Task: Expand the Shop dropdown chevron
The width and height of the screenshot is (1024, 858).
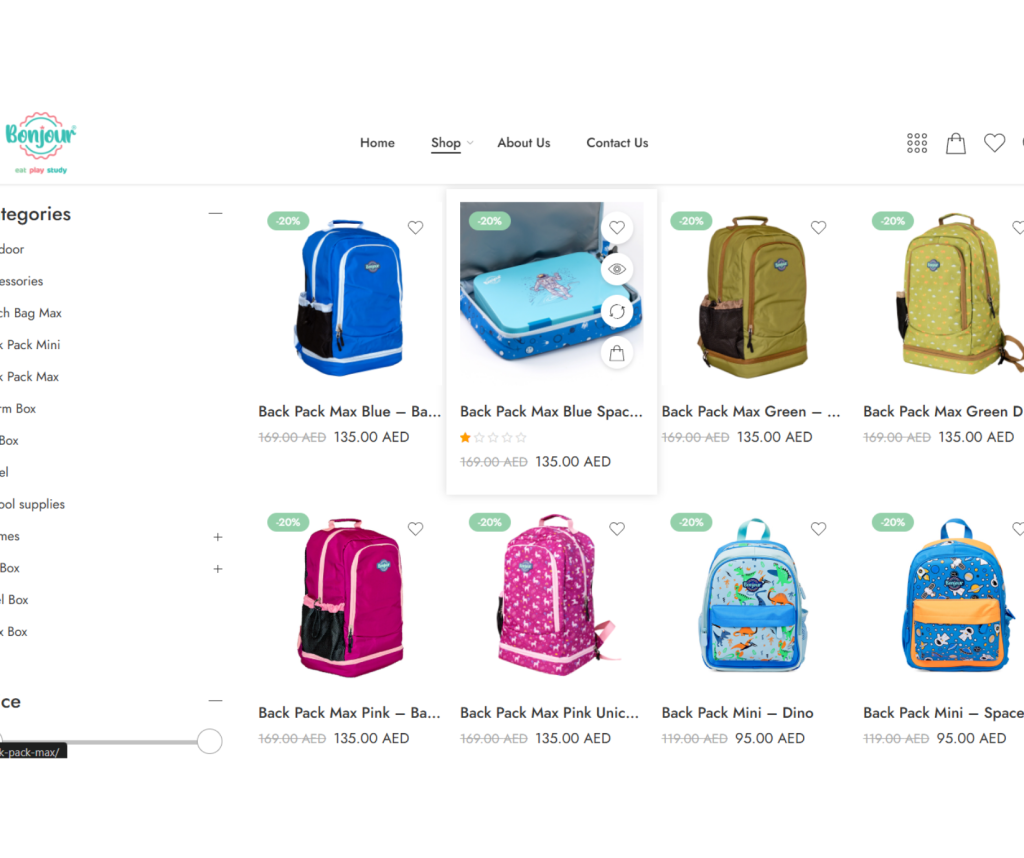Action: 470,142
